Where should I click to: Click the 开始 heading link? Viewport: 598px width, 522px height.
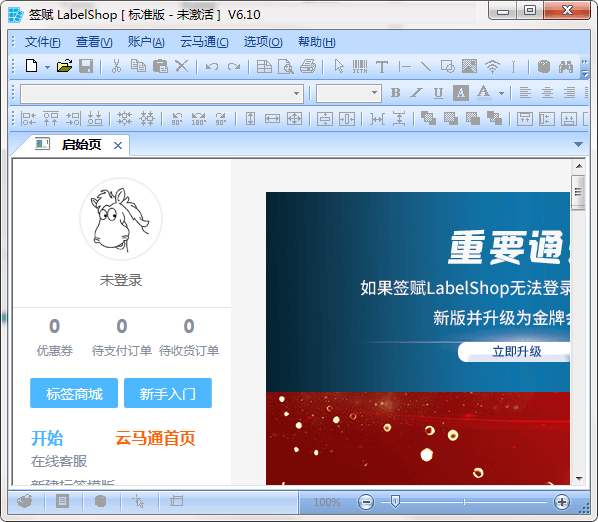tap(47, 438)
